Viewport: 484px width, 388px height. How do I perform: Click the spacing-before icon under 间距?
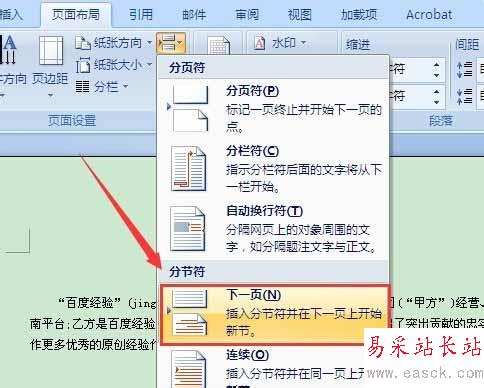pyautogui.click(x=465, y=69)
